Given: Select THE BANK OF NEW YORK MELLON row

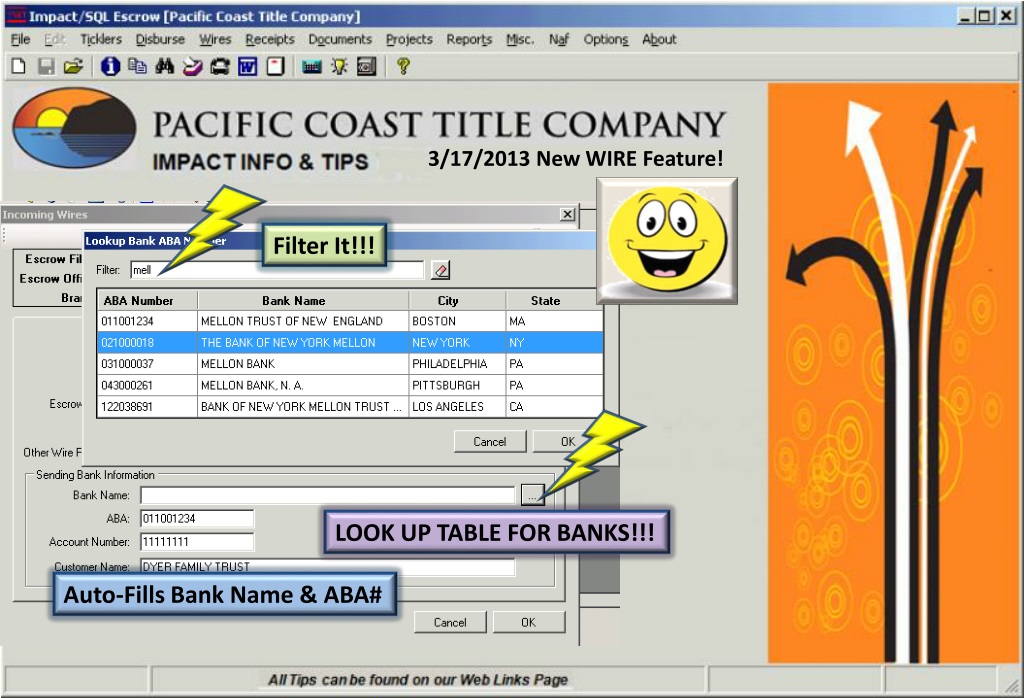Looking at the screenshot, I should pyautogui.click(x=350, y=342).
